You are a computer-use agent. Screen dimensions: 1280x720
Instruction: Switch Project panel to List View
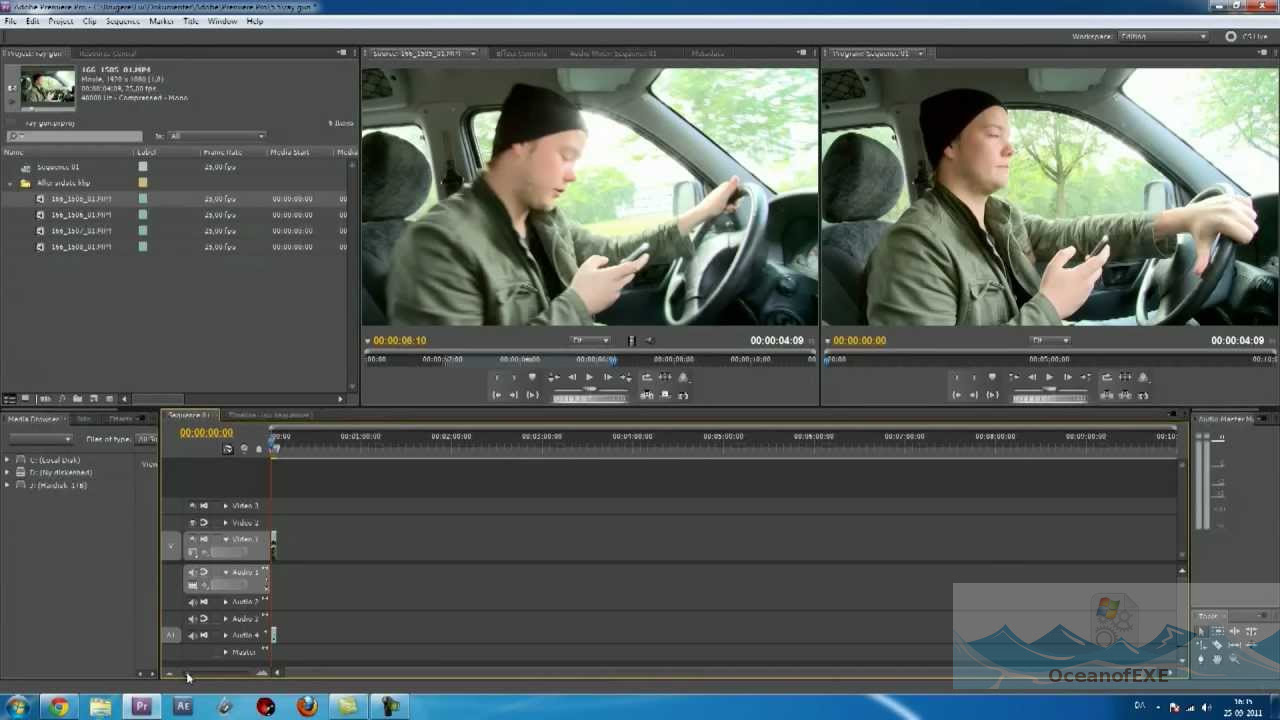(10, 399)
